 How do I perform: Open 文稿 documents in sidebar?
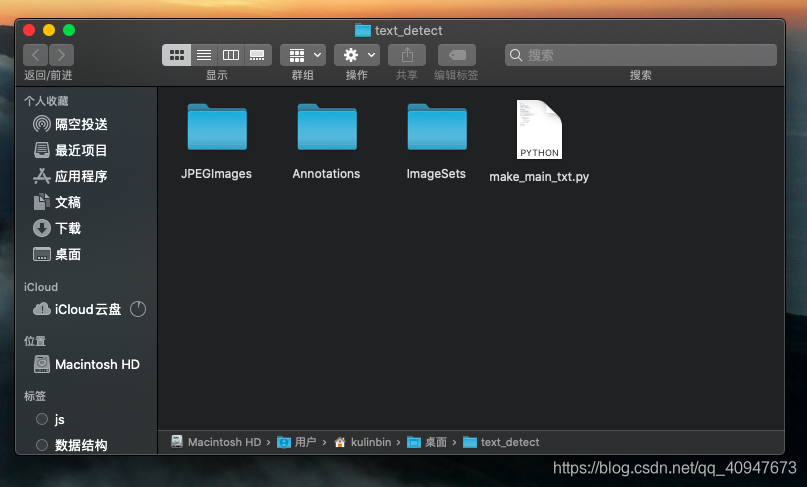tap(57, 202)
